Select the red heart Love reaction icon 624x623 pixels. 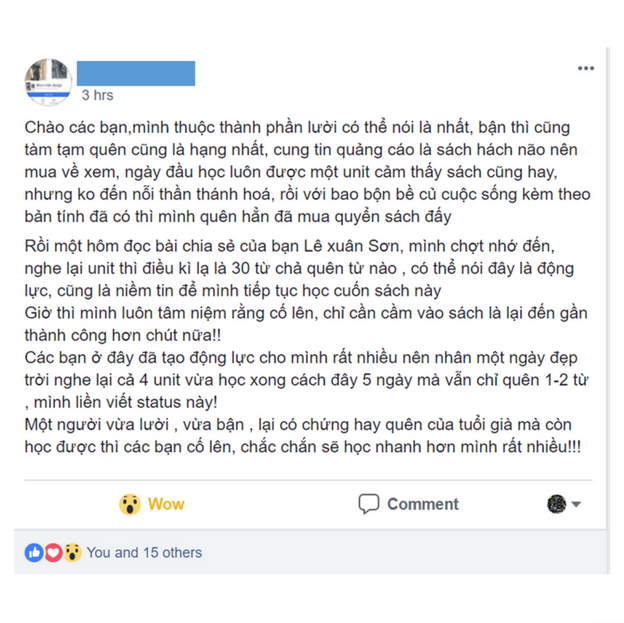53,553
